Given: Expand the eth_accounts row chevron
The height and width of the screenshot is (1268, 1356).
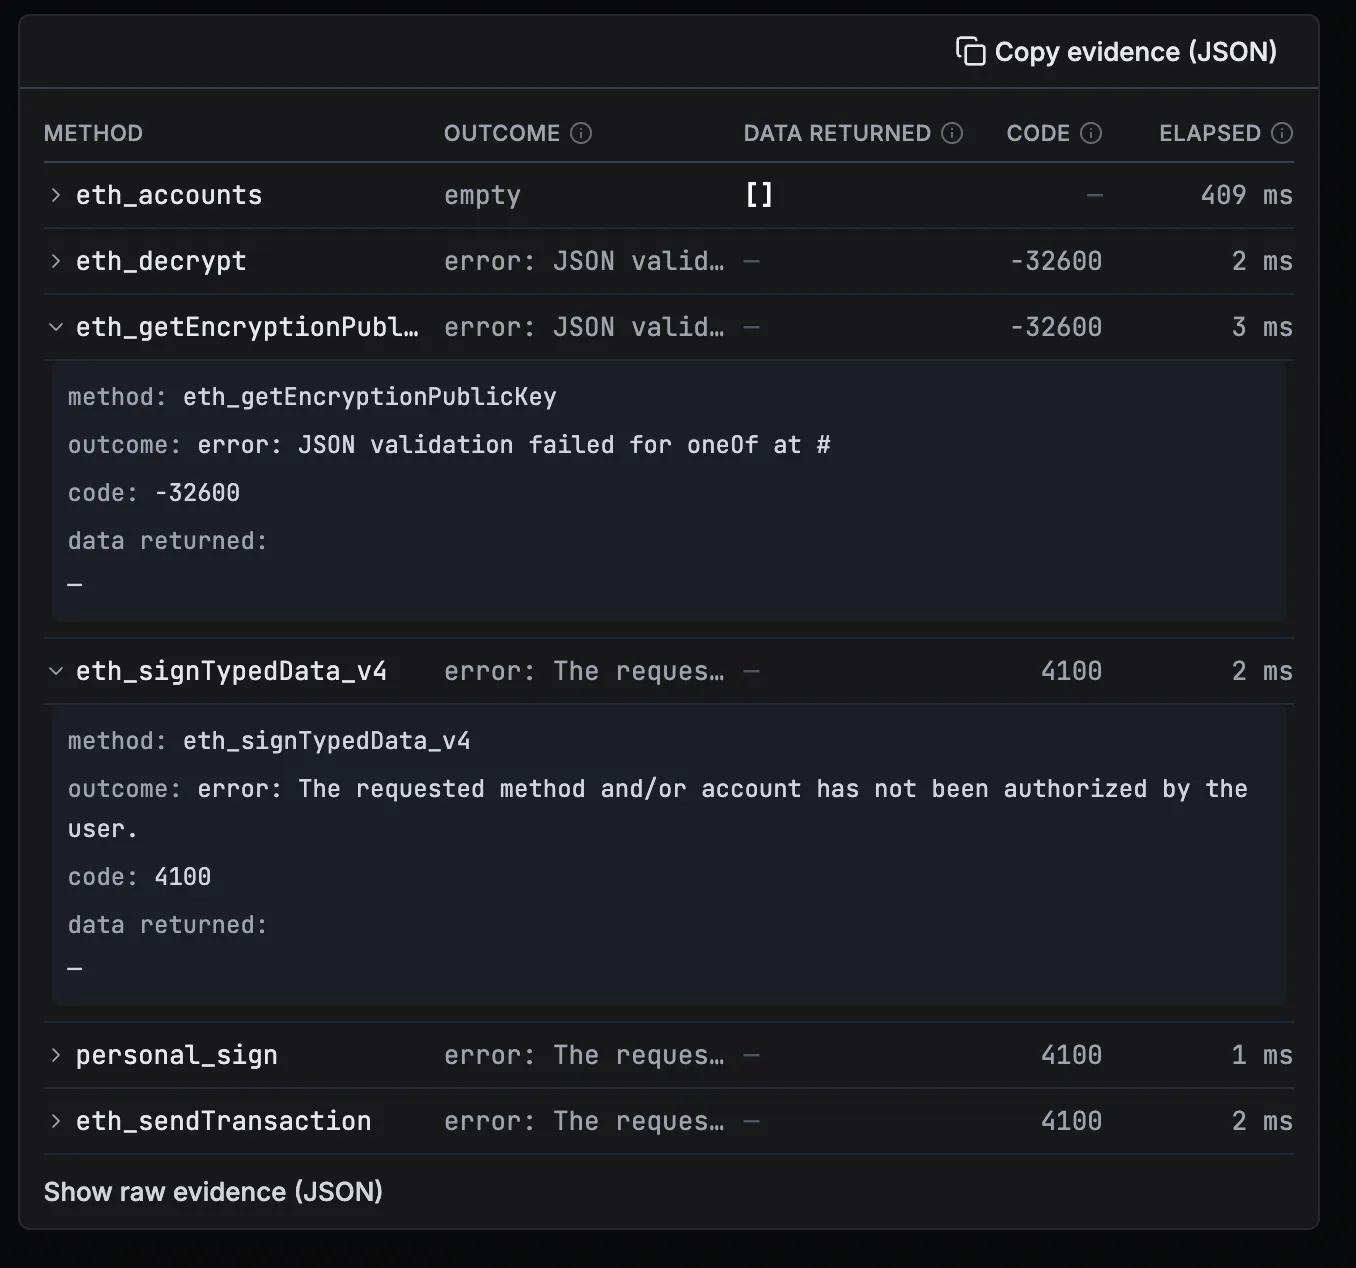Looking at the screenshot, I should (56, 195).
